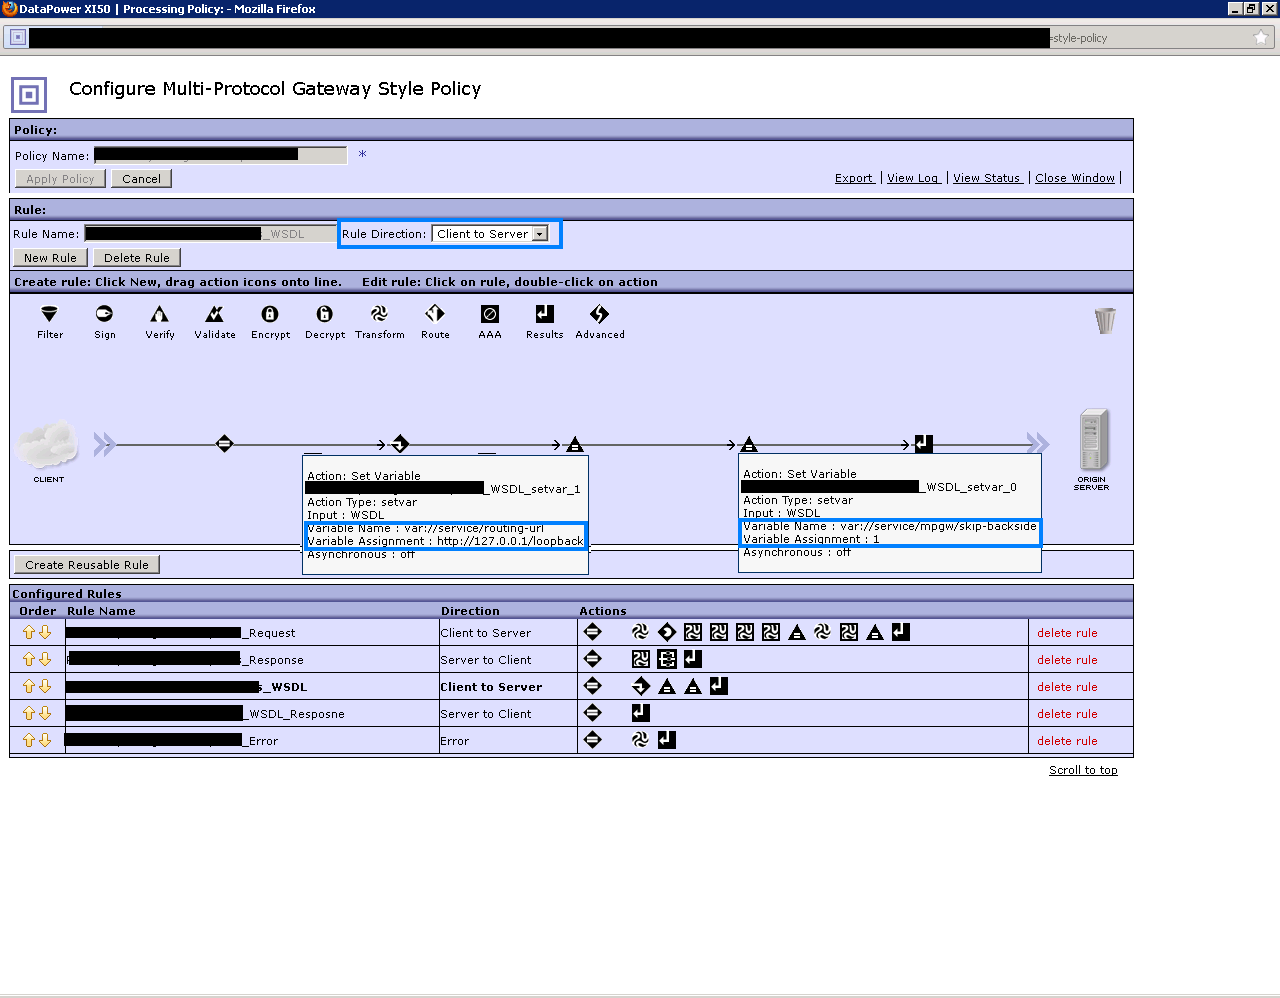1280x998 pixels.
Task: Open the Rule Direction dropdown
Action: [490, 234]
